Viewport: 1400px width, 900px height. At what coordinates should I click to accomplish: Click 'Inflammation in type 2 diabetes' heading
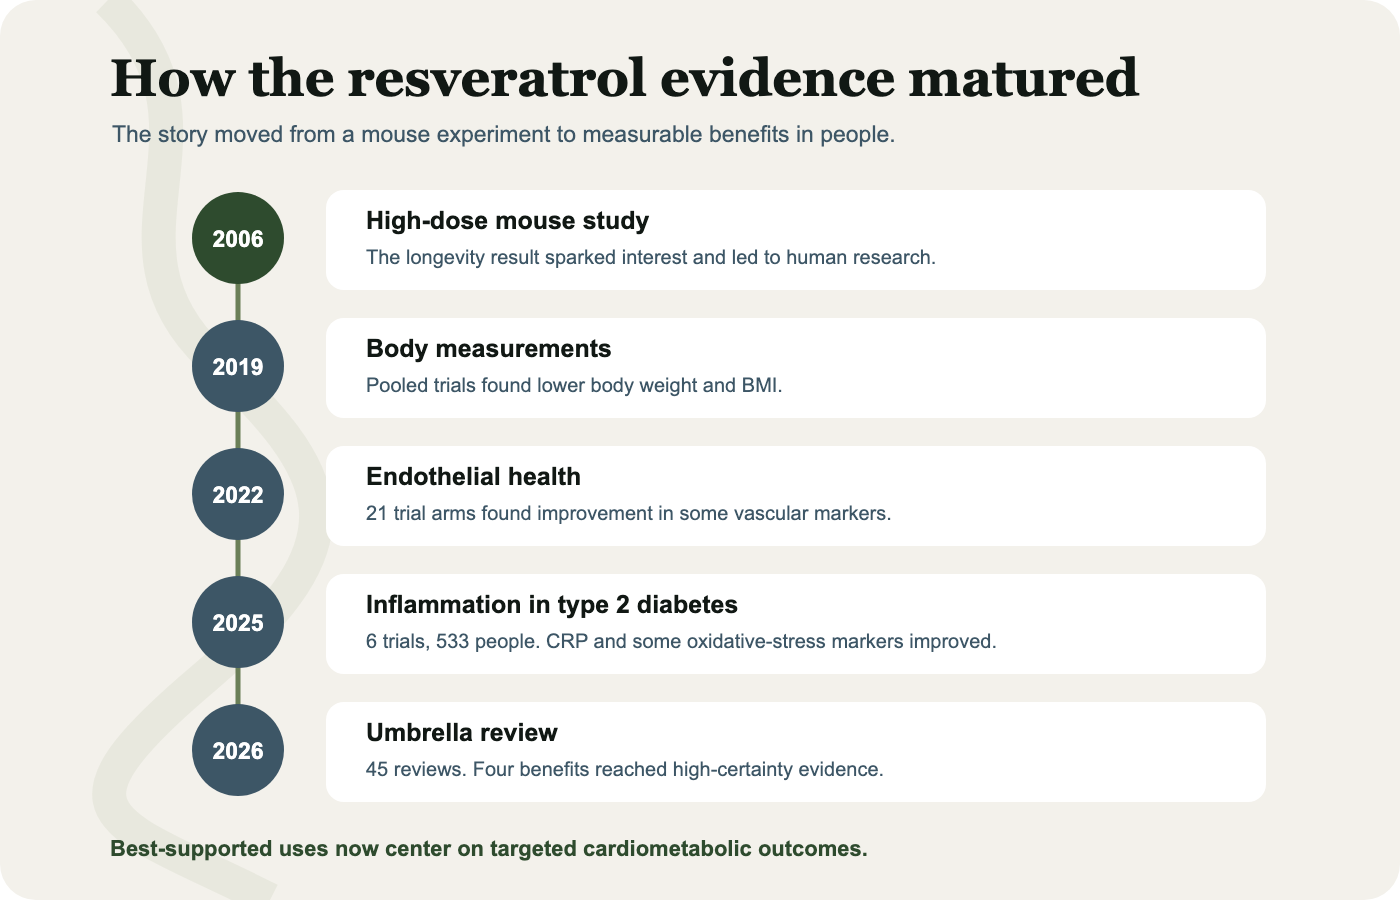pos(552,605)
